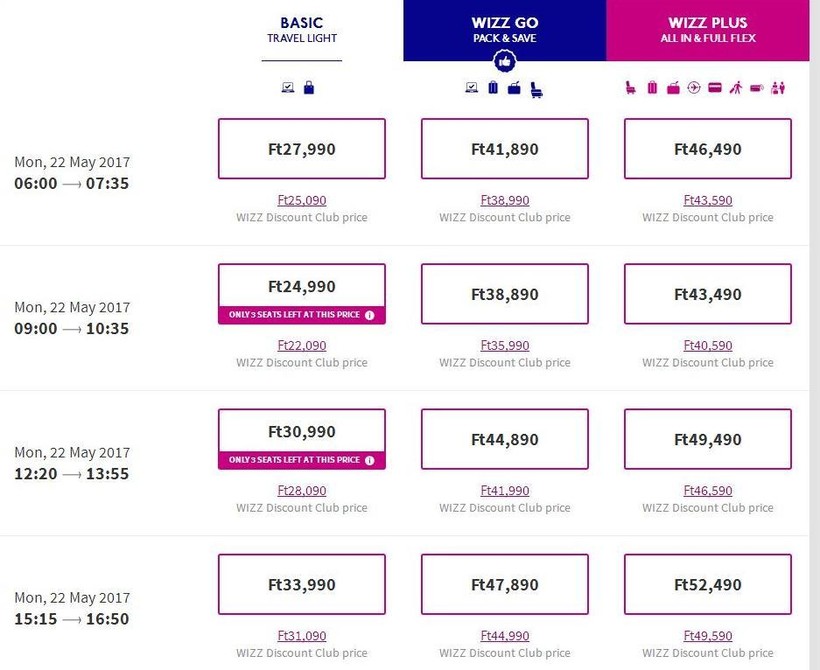820x670 pixels.
Task: Choose the Ft33,990 Basic fare at 15:15
Action: 301,584
